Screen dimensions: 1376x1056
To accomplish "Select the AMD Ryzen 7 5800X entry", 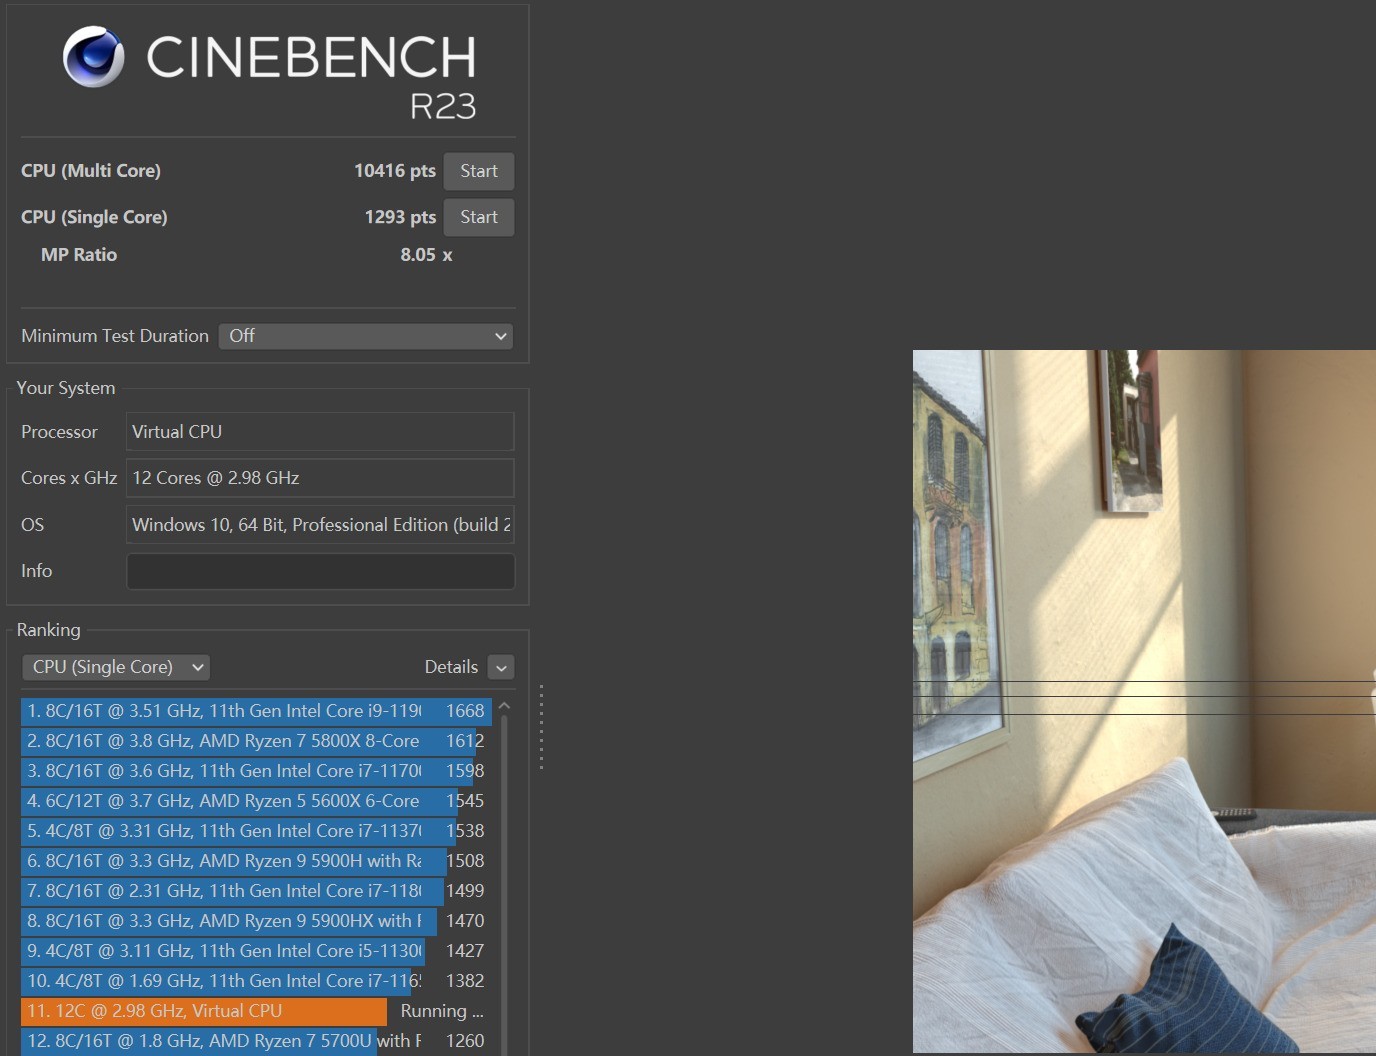I will point(255,741).
